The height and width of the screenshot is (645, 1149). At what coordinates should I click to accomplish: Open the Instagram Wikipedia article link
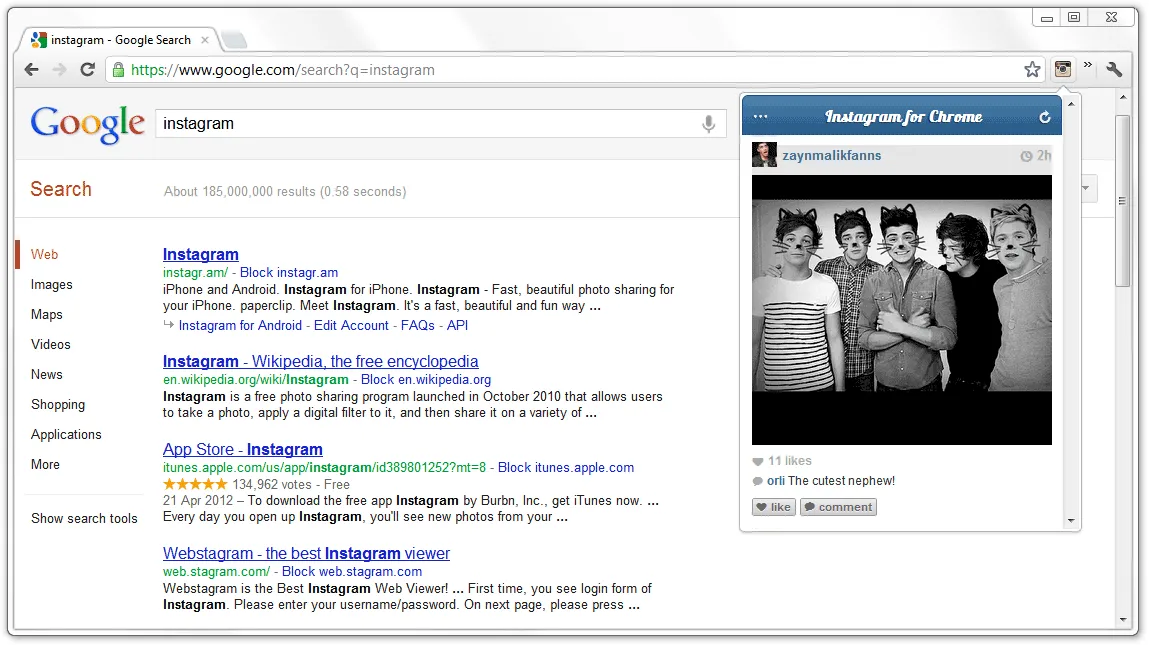tap(320, 361)
